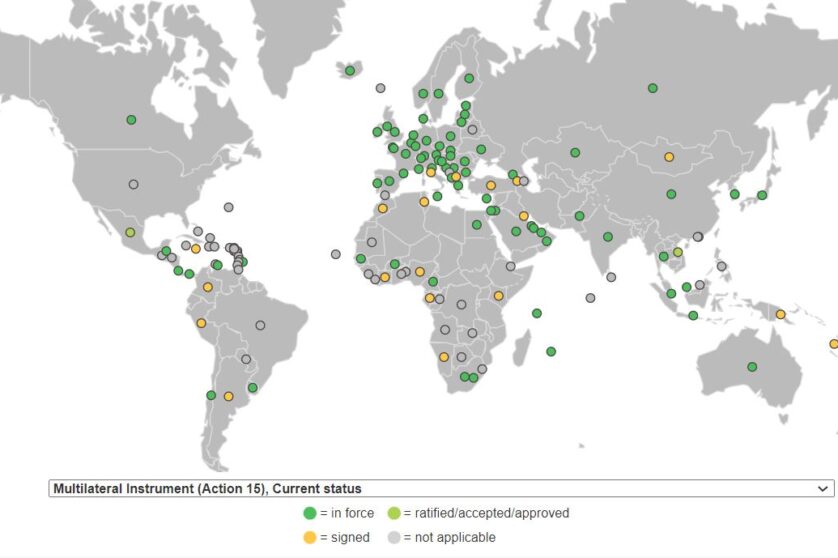Select the gray Botswana marker
This screenshot has height=558, width=838.
coord(462,357)
